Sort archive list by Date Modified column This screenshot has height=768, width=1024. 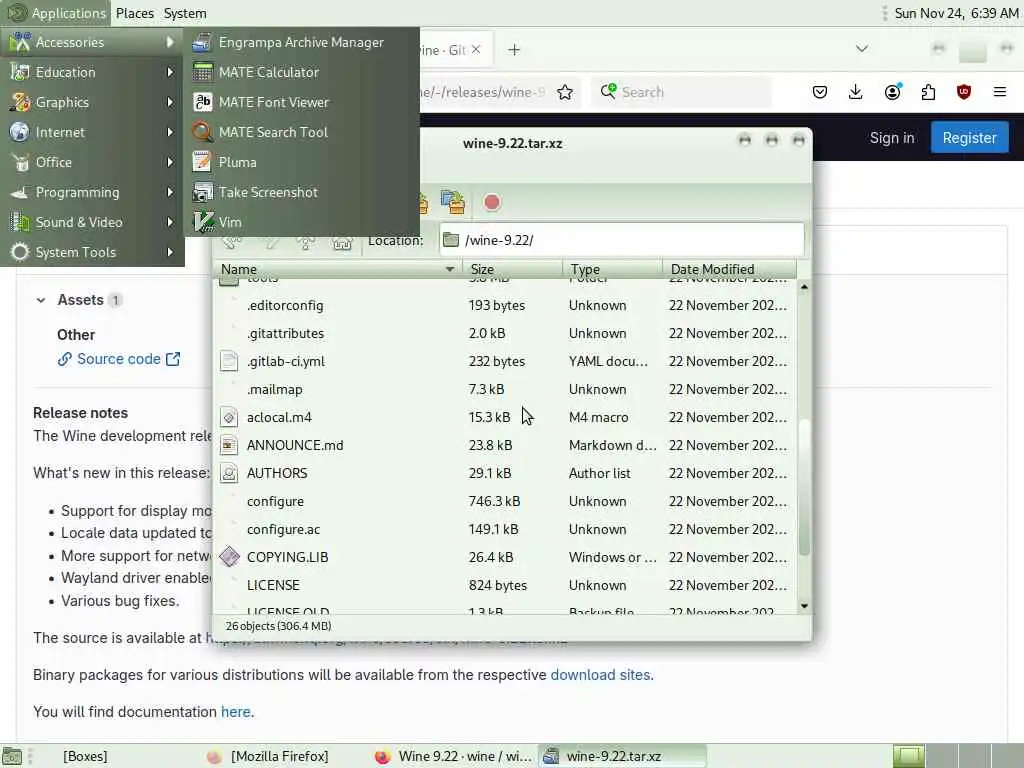tap(729, 269)
